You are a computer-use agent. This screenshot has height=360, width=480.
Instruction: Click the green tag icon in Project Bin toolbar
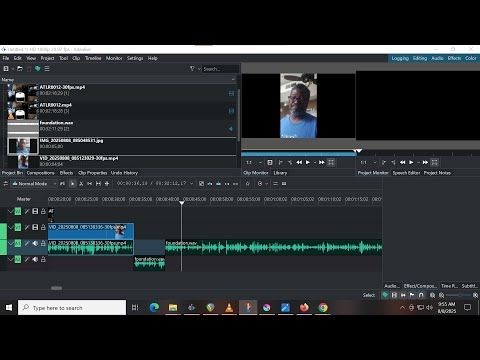click(x=38, y=68)
